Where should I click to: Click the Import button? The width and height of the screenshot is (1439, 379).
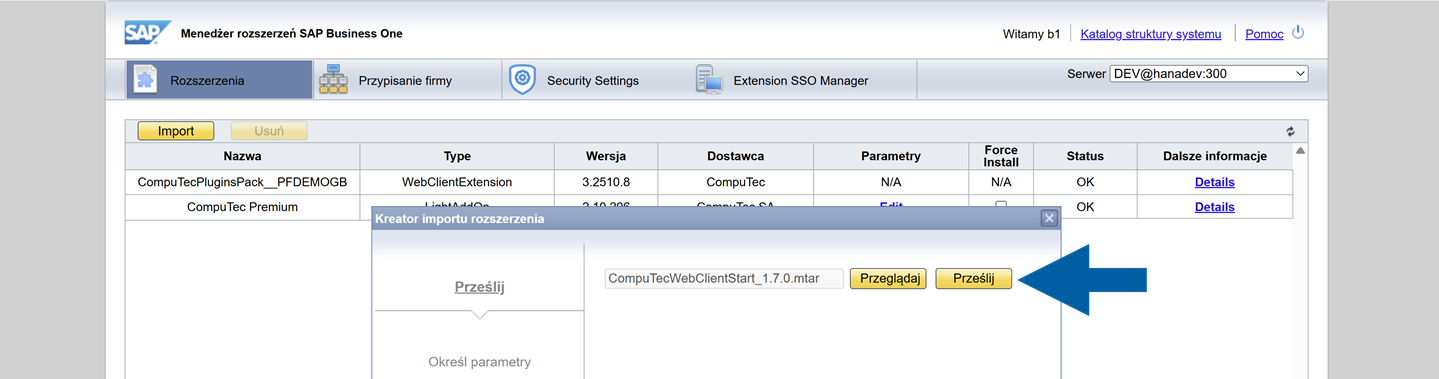pos(176,131)
